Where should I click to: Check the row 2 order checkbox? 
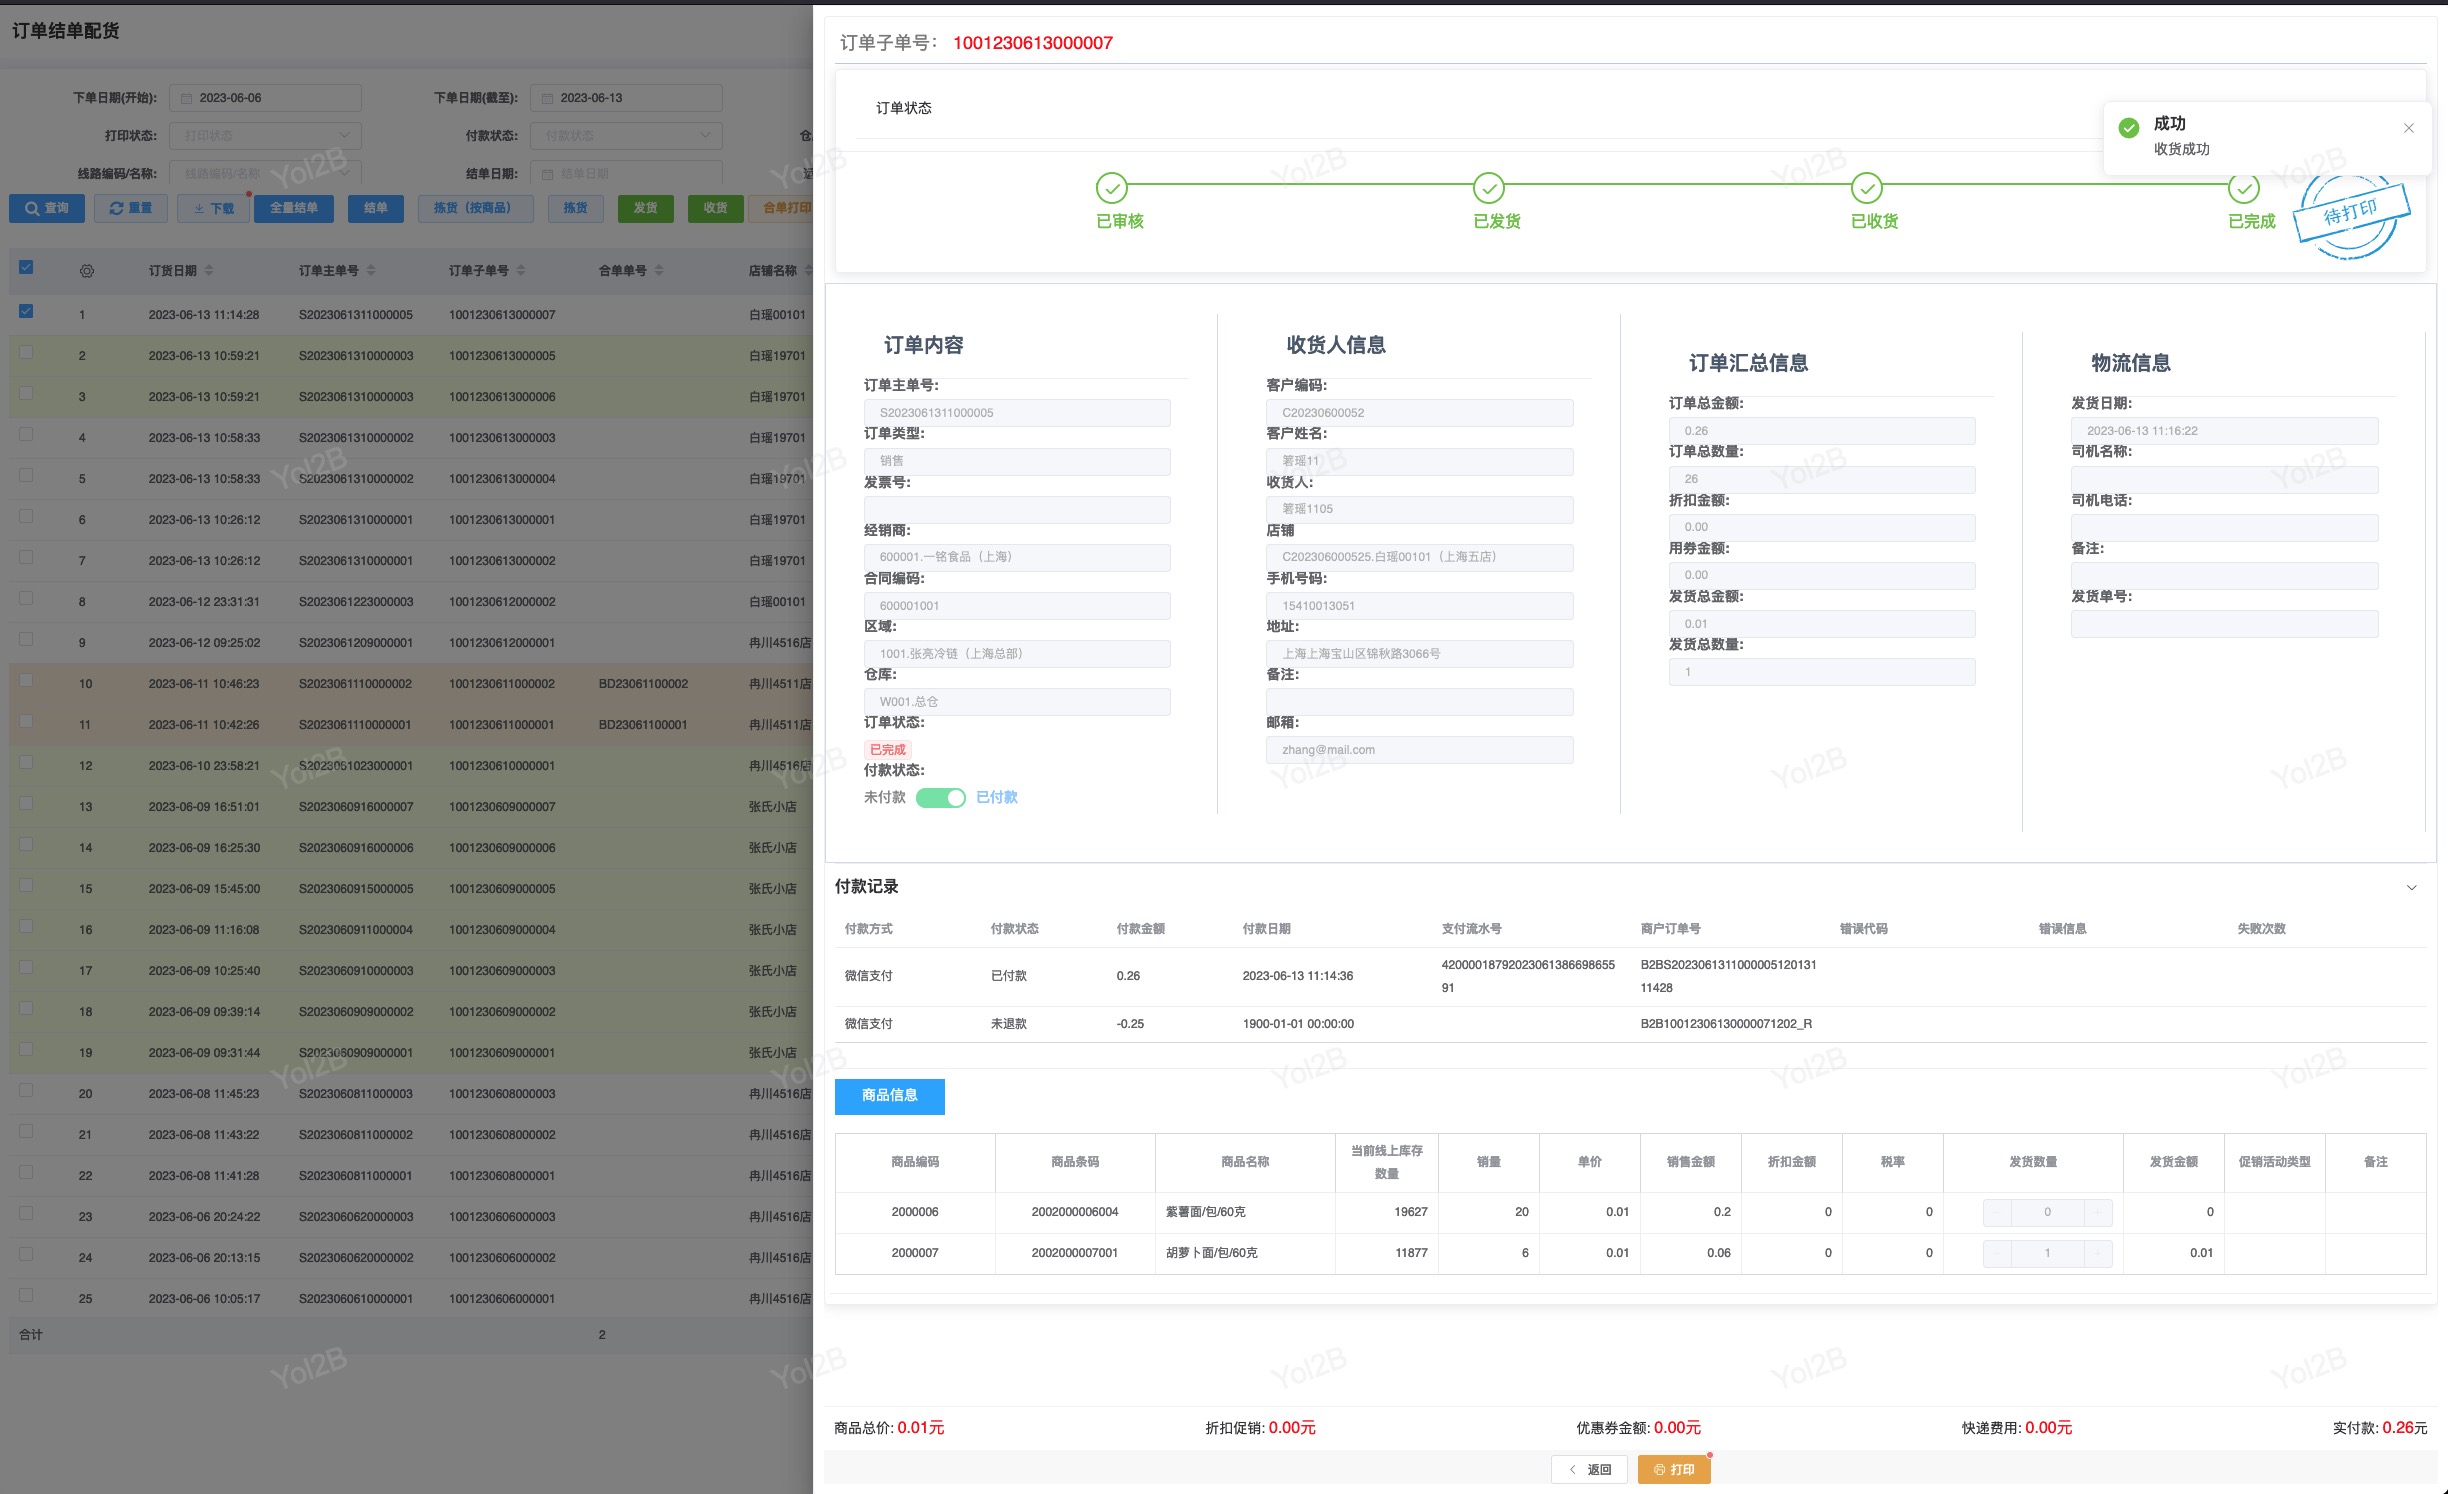(x=26, y=352)
